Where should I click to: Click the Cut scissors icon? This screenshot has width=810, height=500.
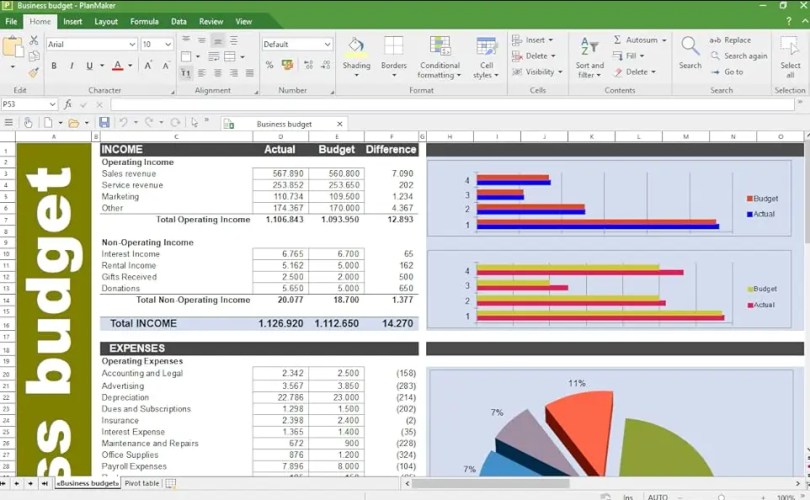point(34,40)
